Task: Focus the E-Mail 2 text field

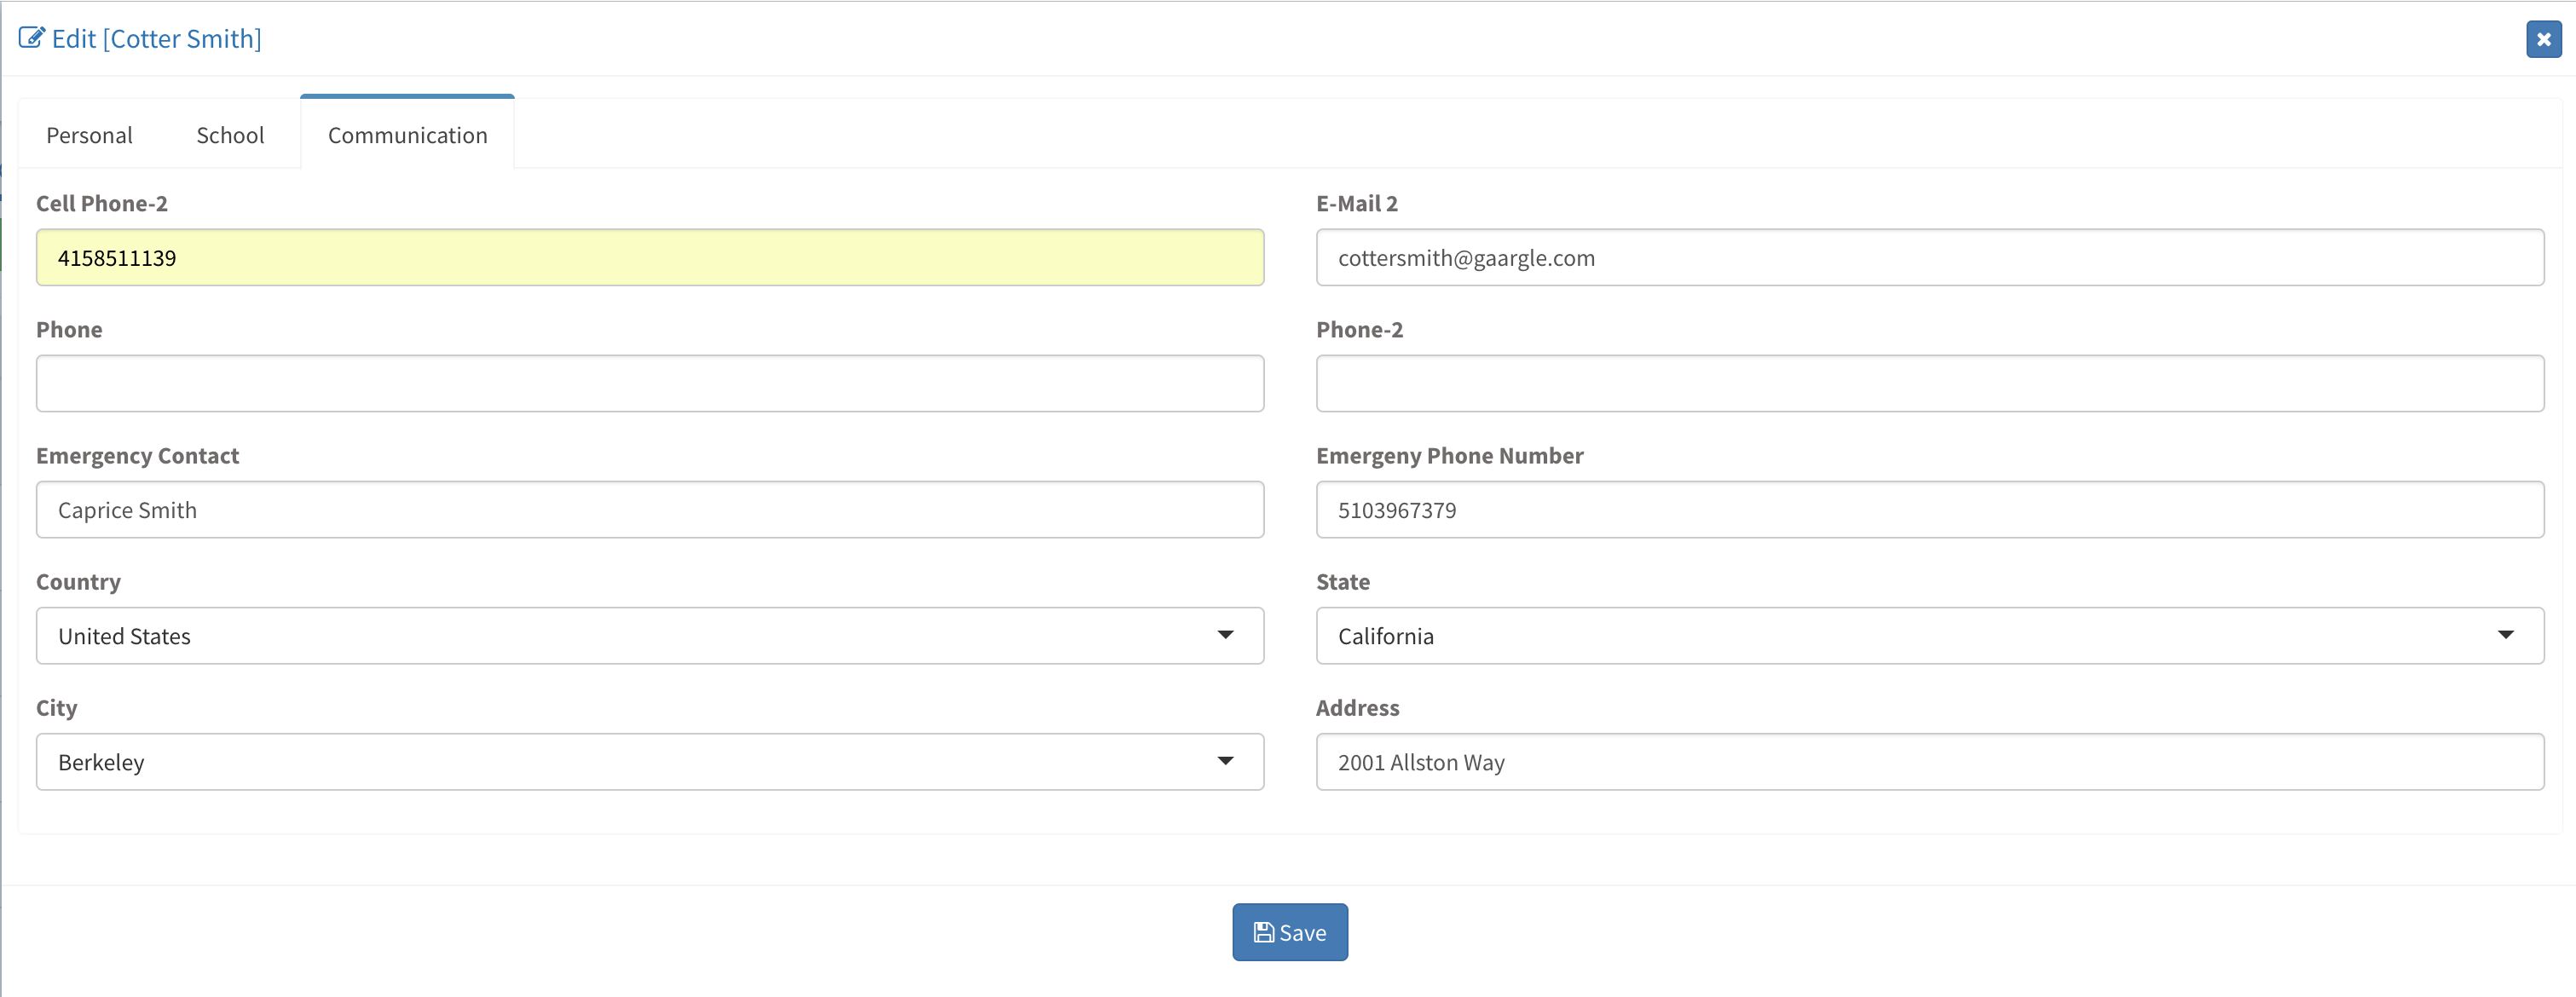Action: tap(1930, 258)
